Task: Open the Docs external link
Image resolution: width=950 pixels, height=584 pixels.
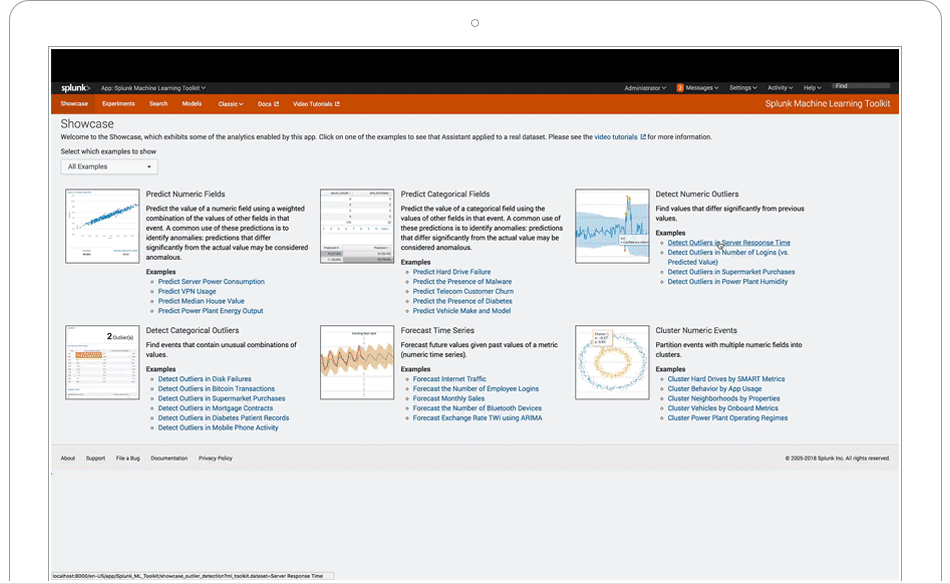Action: tap(268, 104)
